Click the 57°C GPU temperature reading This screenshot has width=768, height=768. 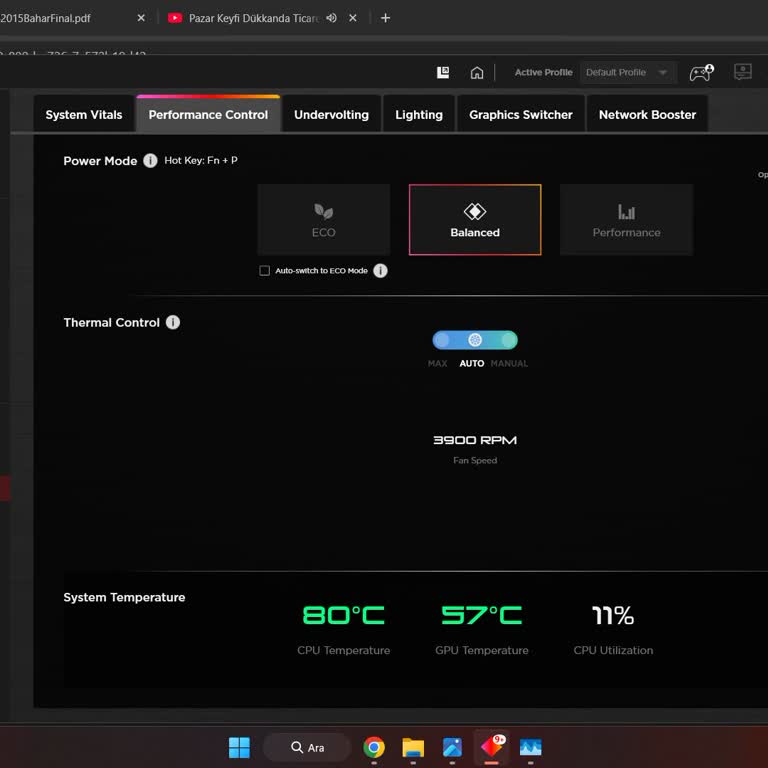481,615
